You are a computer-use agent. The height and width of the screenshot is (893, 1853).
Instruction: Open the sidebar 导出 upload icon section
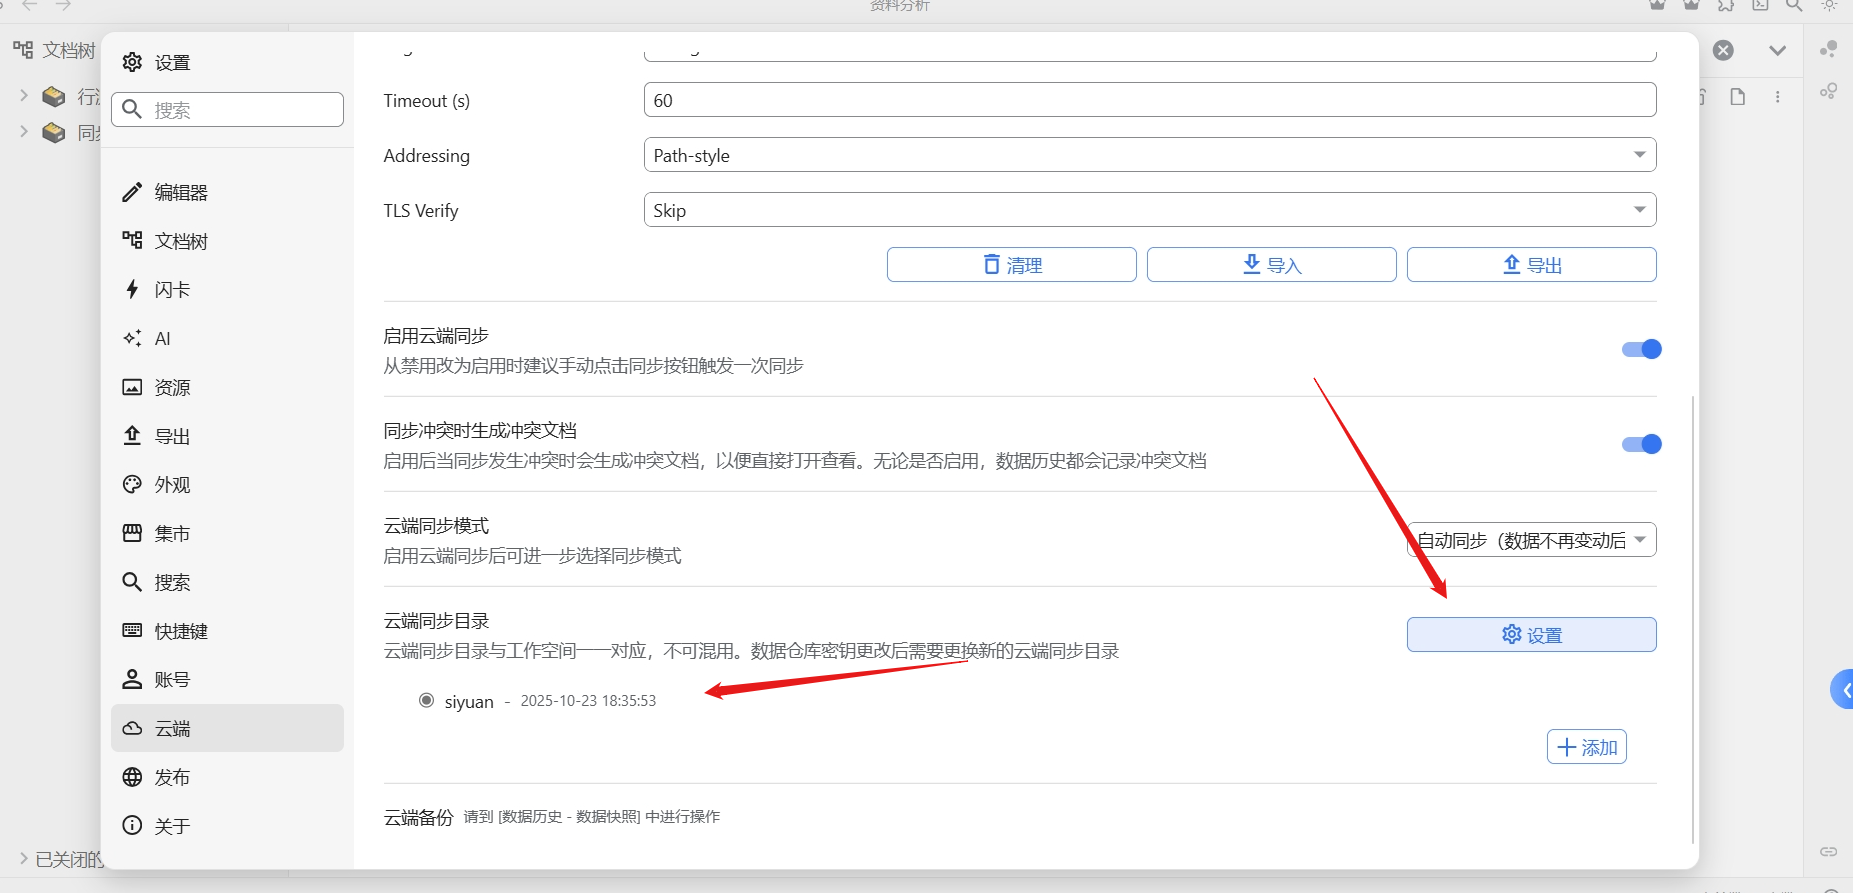[132, 435]
